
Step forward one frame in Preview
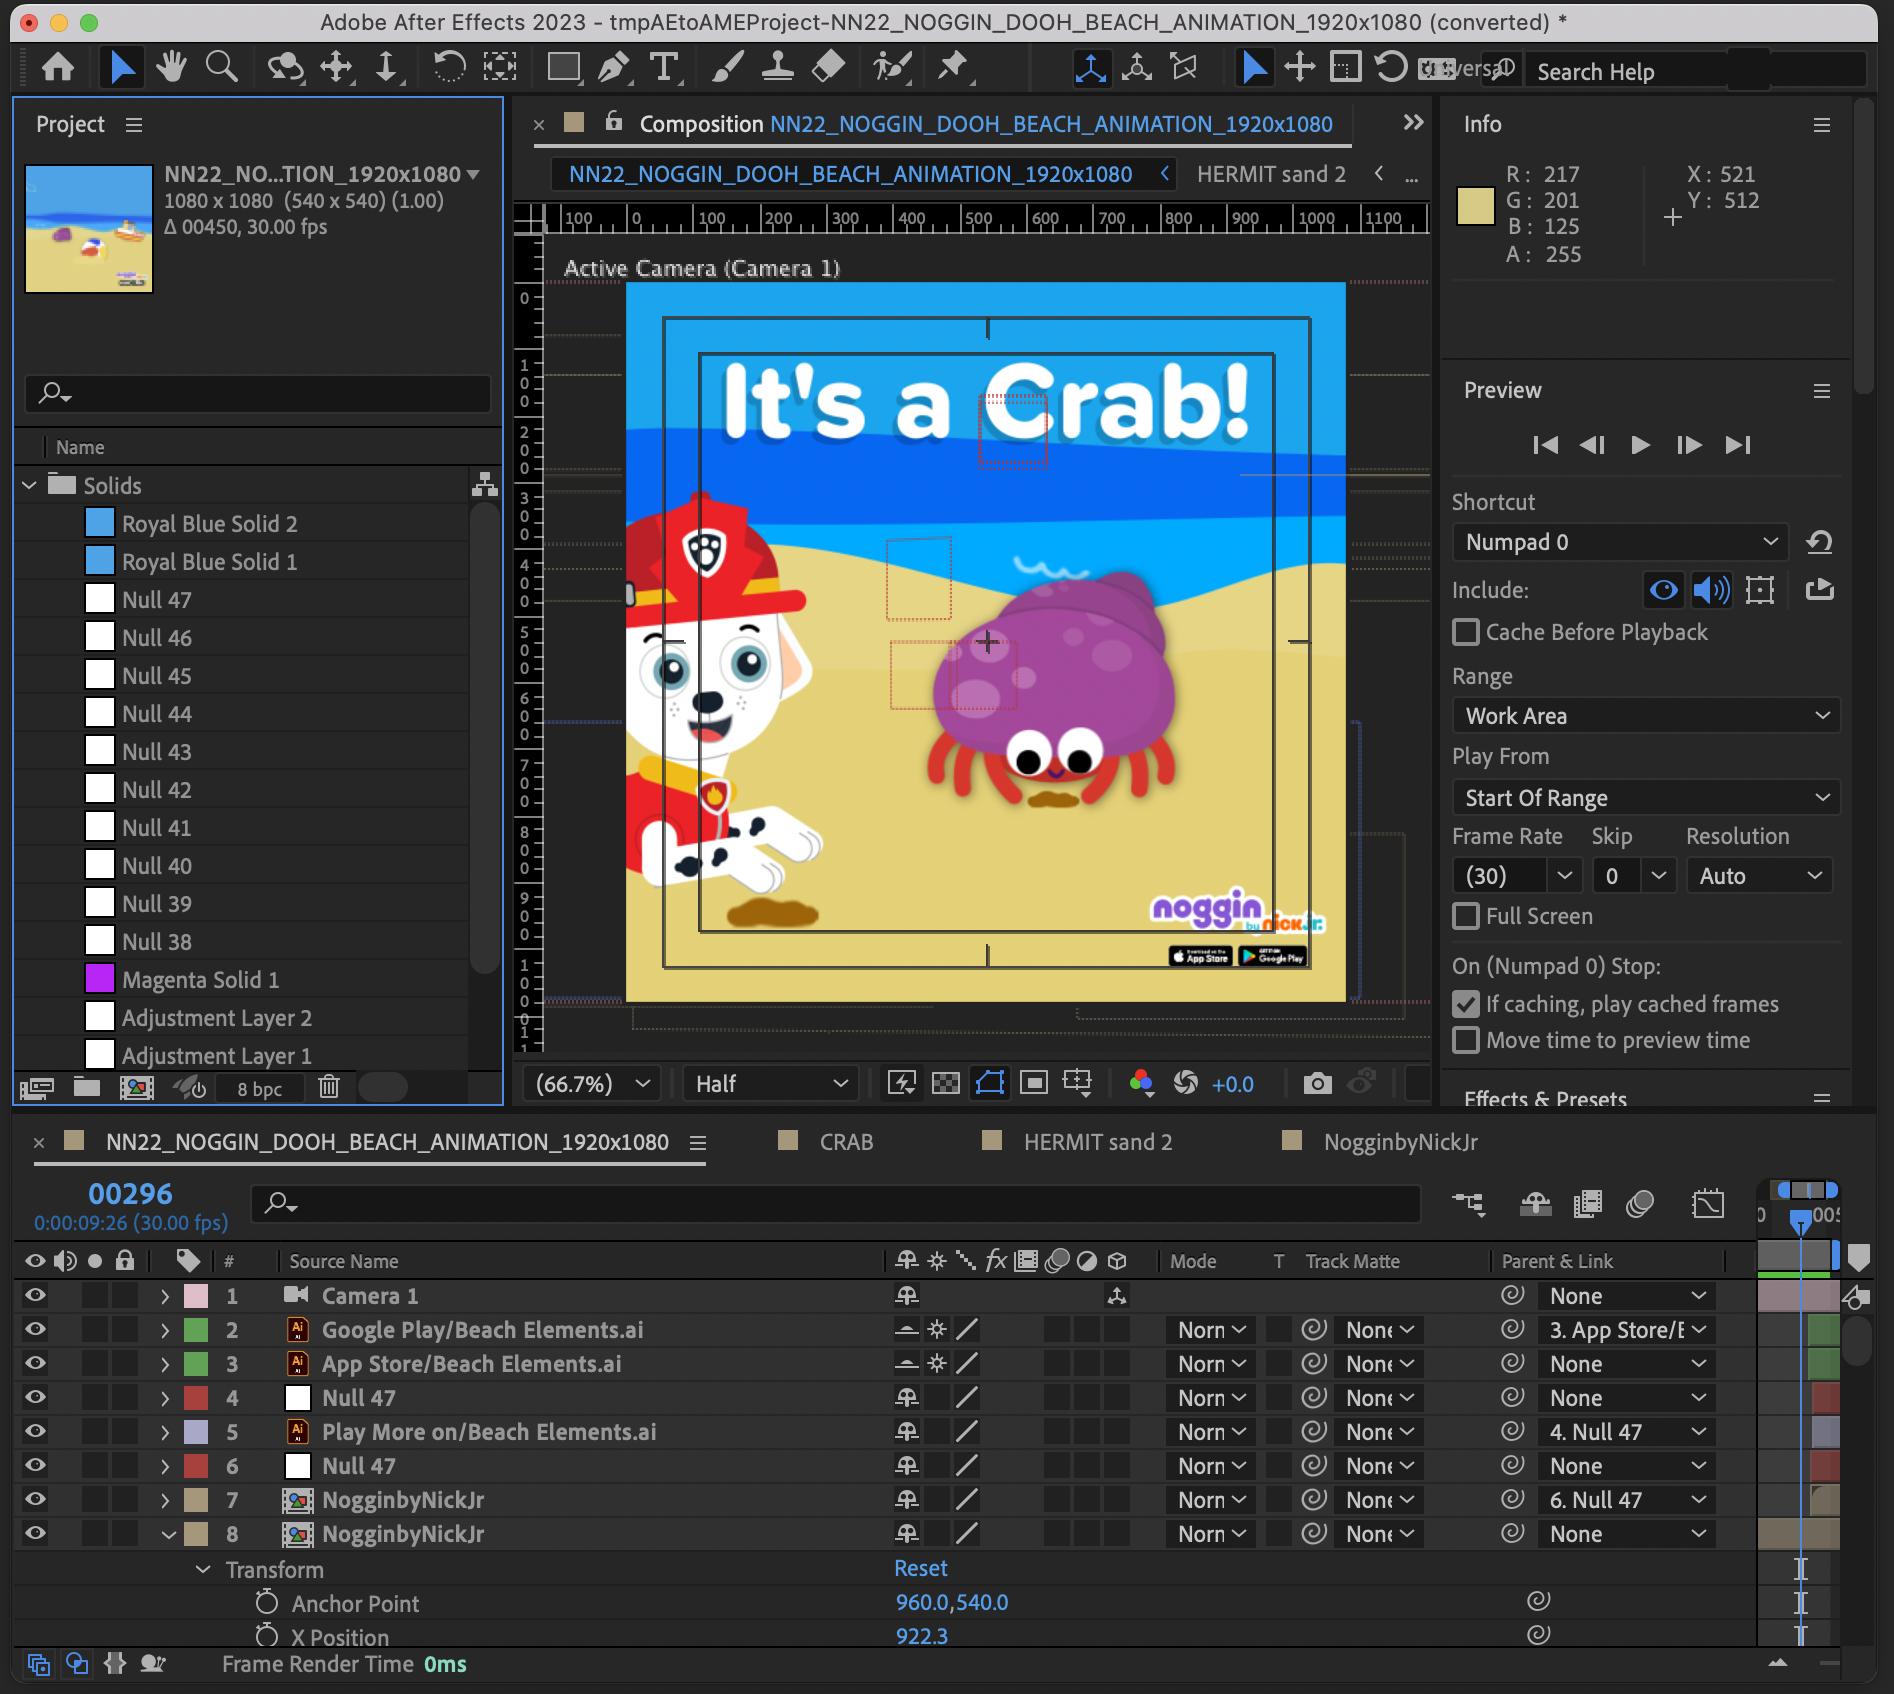(1689, 445)
